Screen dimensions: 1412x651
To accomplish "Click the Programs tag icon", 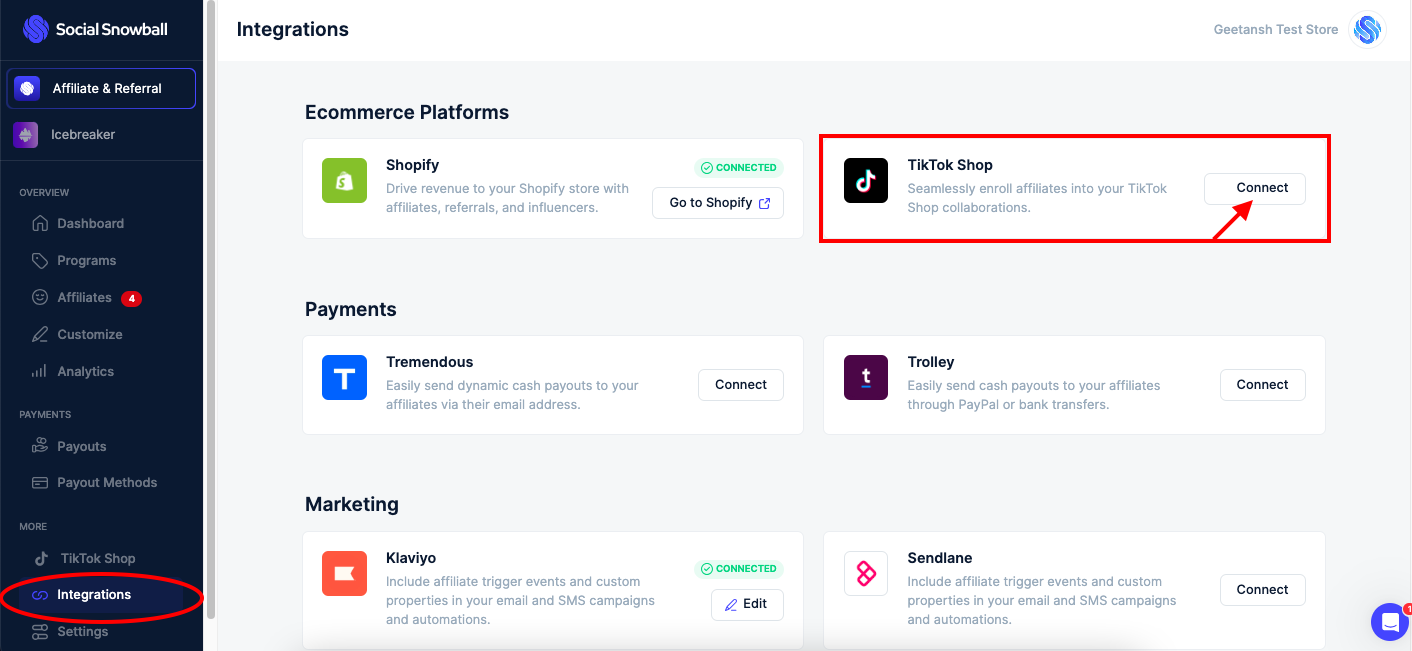I will click(40, 260).
